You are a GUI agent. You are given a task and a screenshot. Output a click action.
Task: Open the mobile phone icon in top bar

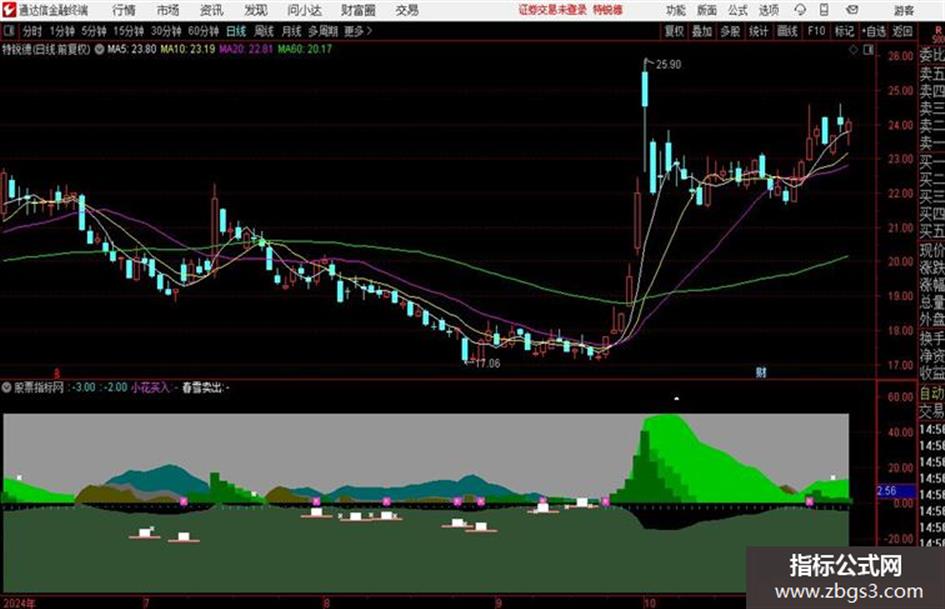point(824,10)
